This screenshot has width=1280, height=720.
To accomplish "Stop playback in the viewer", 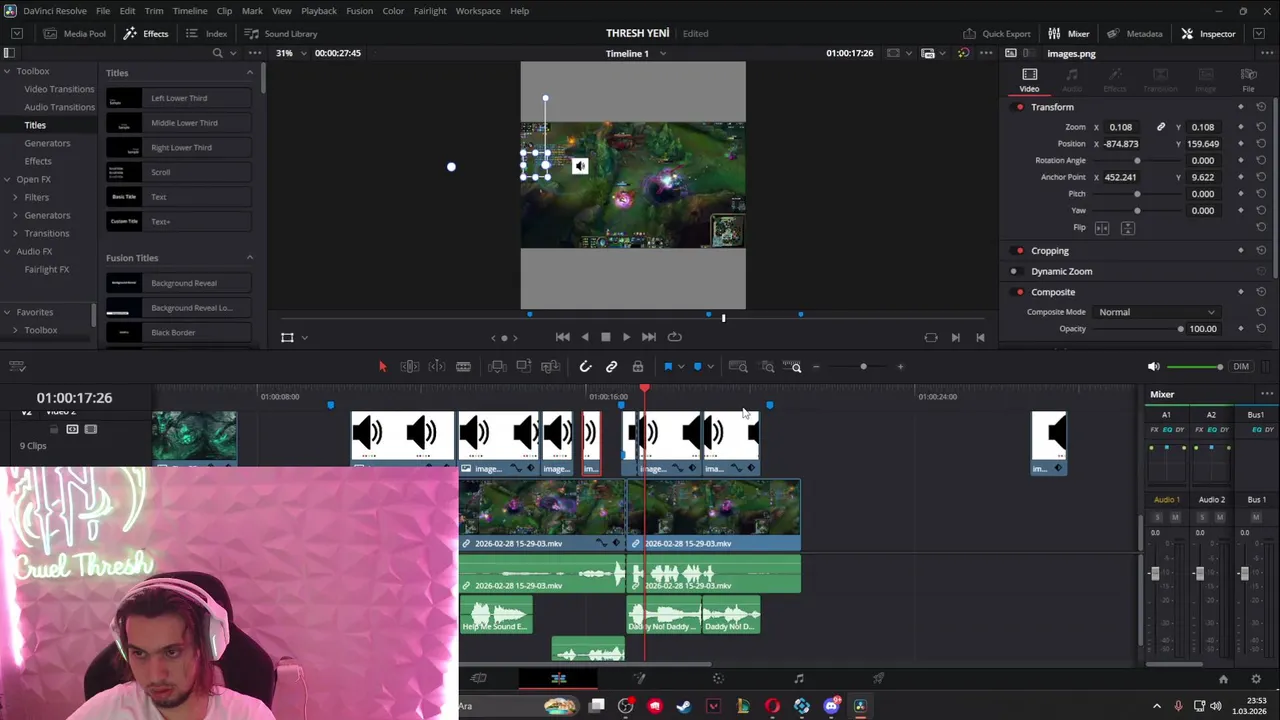I will click(x=605, y=337).
